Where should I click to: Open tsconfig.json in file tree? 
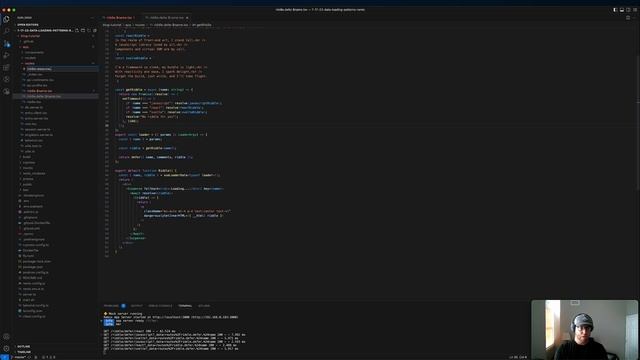[32, 311]
